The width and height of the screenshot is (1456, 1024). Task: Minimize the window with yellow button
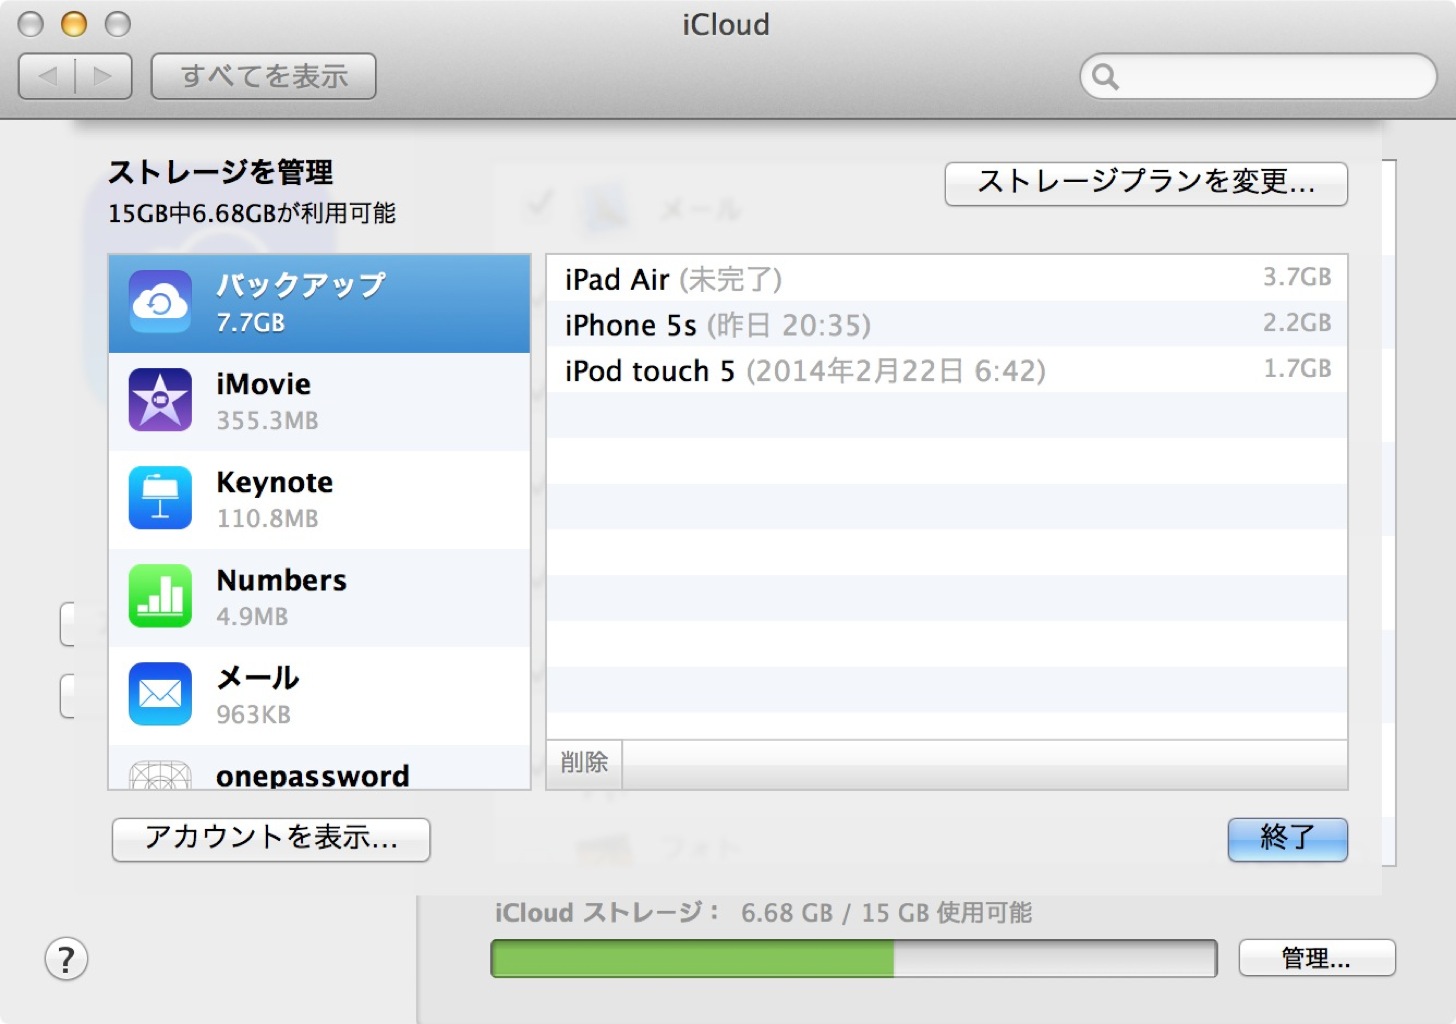click(x=74, y=24)
